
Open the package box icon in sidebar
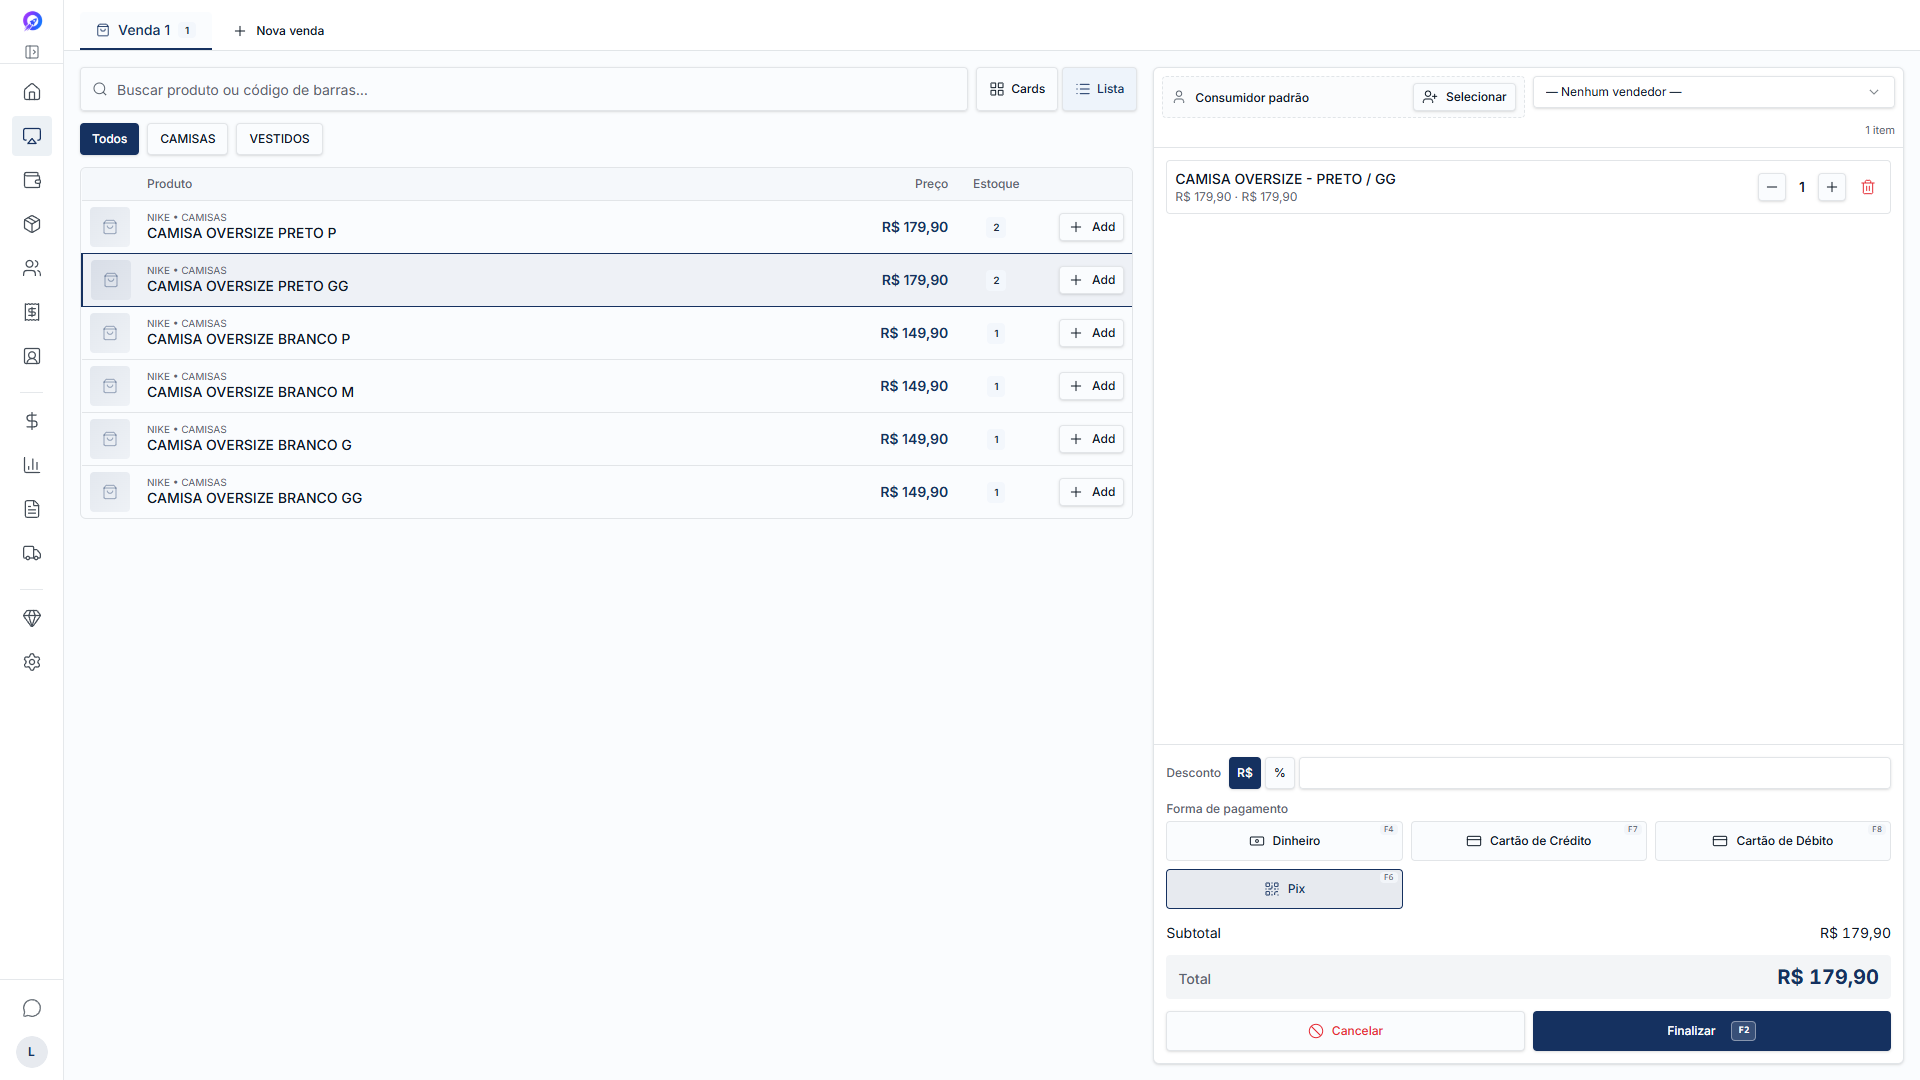pyautogui.click(x=32, y=224)
